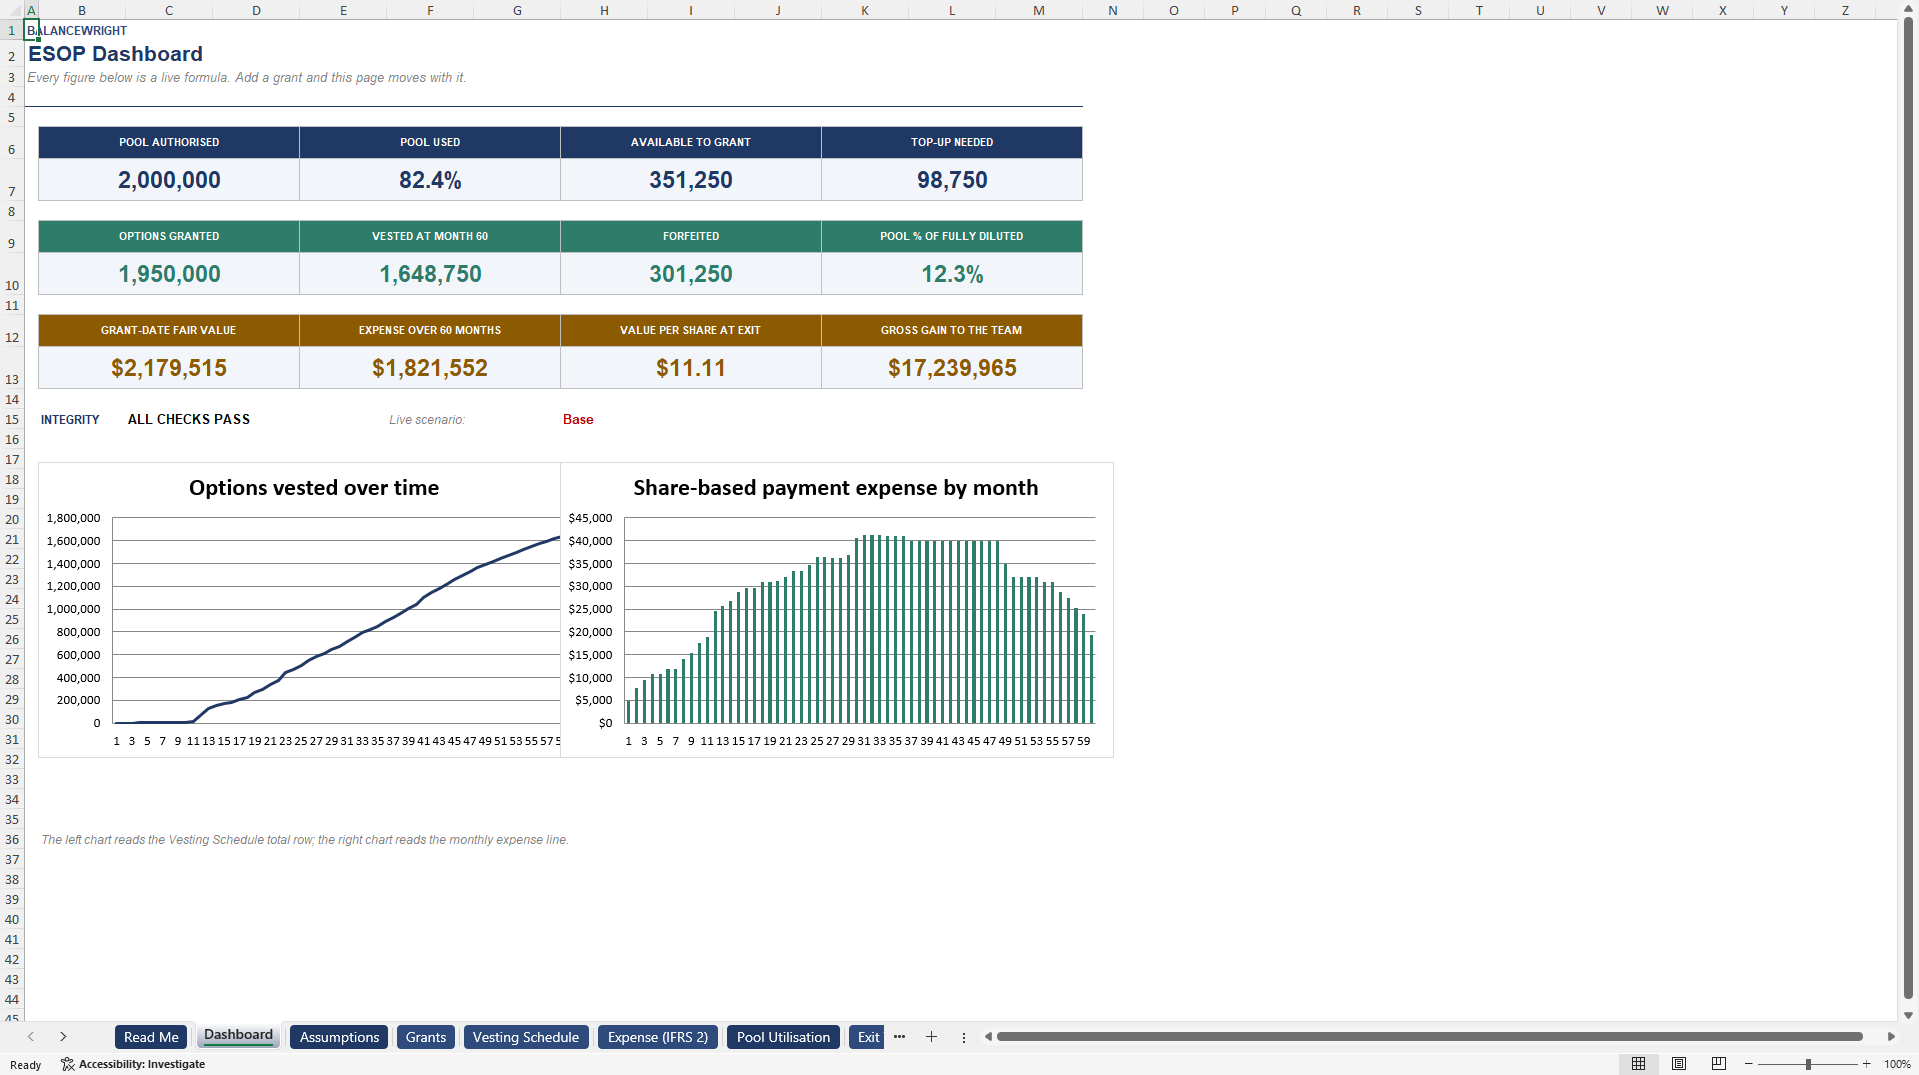Screen dimensions: 1919x1075
Task: Click the tab bar resize handle dots
Action: (964, 1037)
